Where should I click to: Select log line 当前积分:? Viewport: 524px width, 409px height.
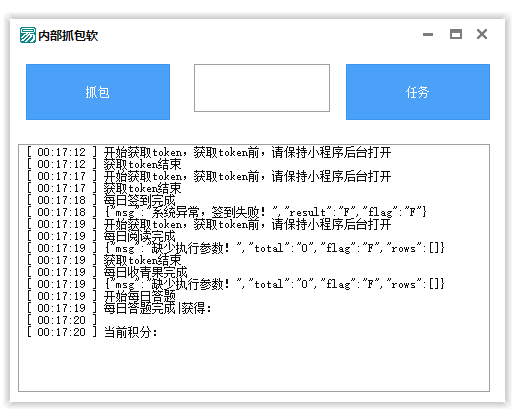92,332
